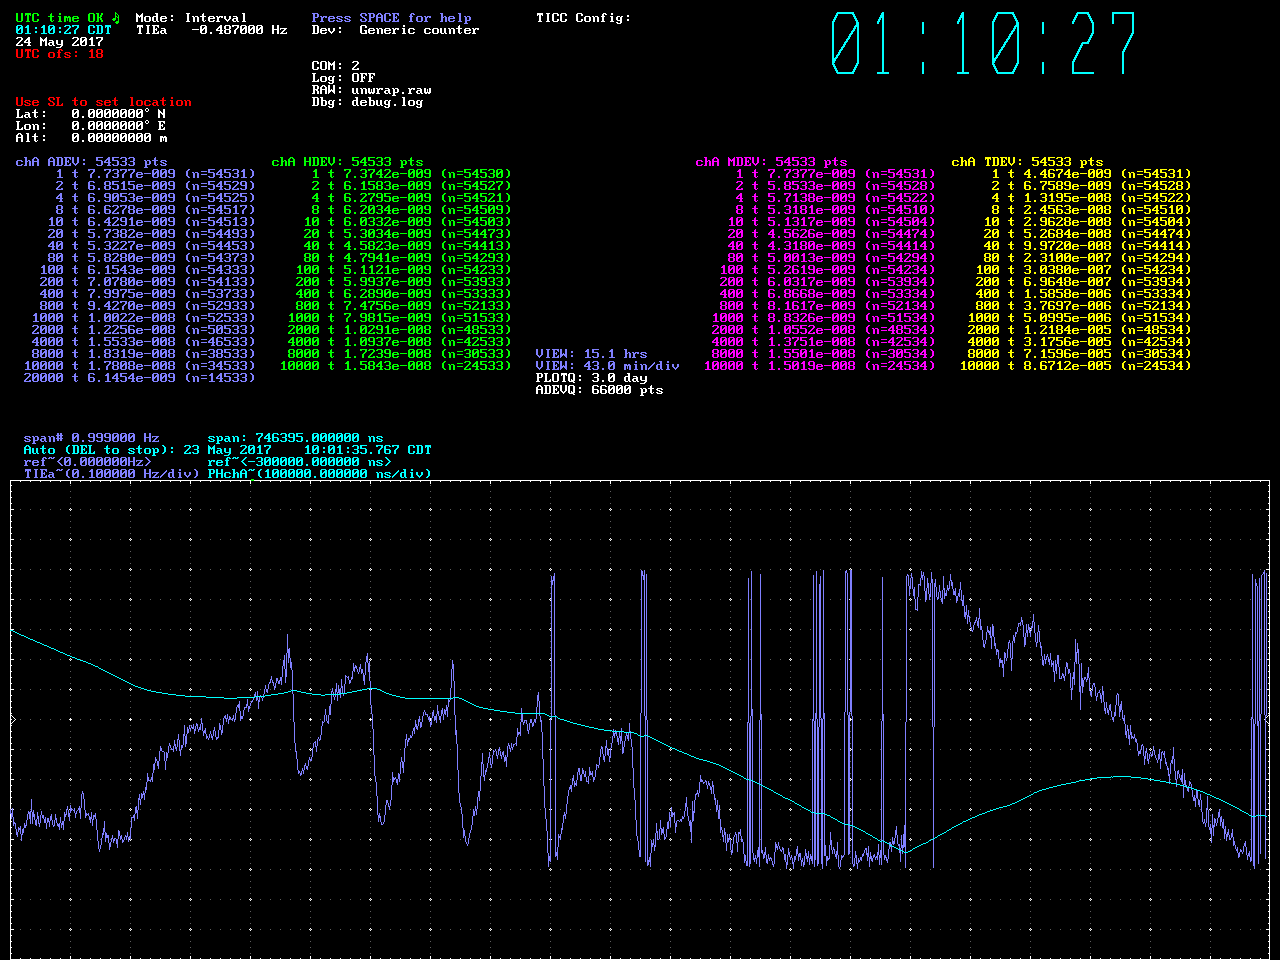Click the '24 May 2017' date line

click(59, 42)
